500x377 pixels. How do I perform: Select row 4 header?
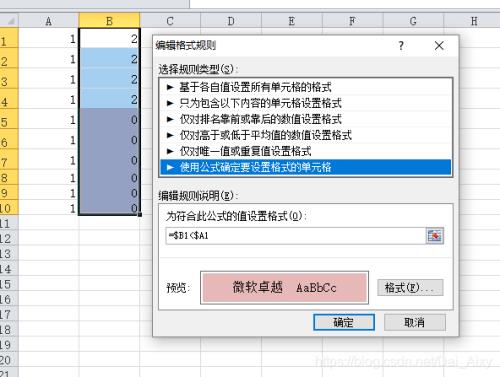tap(9, 99)
